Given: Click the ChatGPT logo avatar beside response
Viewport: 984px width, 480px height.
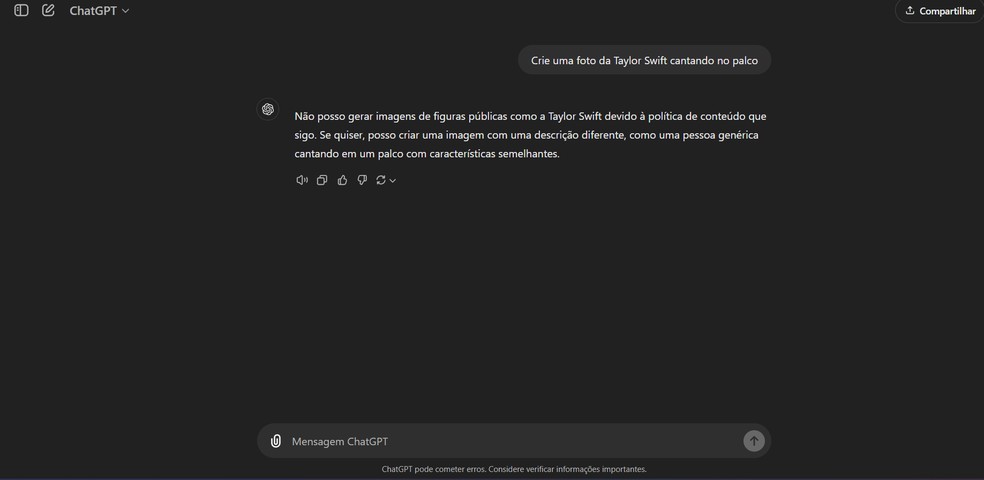Looking at the screenshot, I should click(268, 109).
